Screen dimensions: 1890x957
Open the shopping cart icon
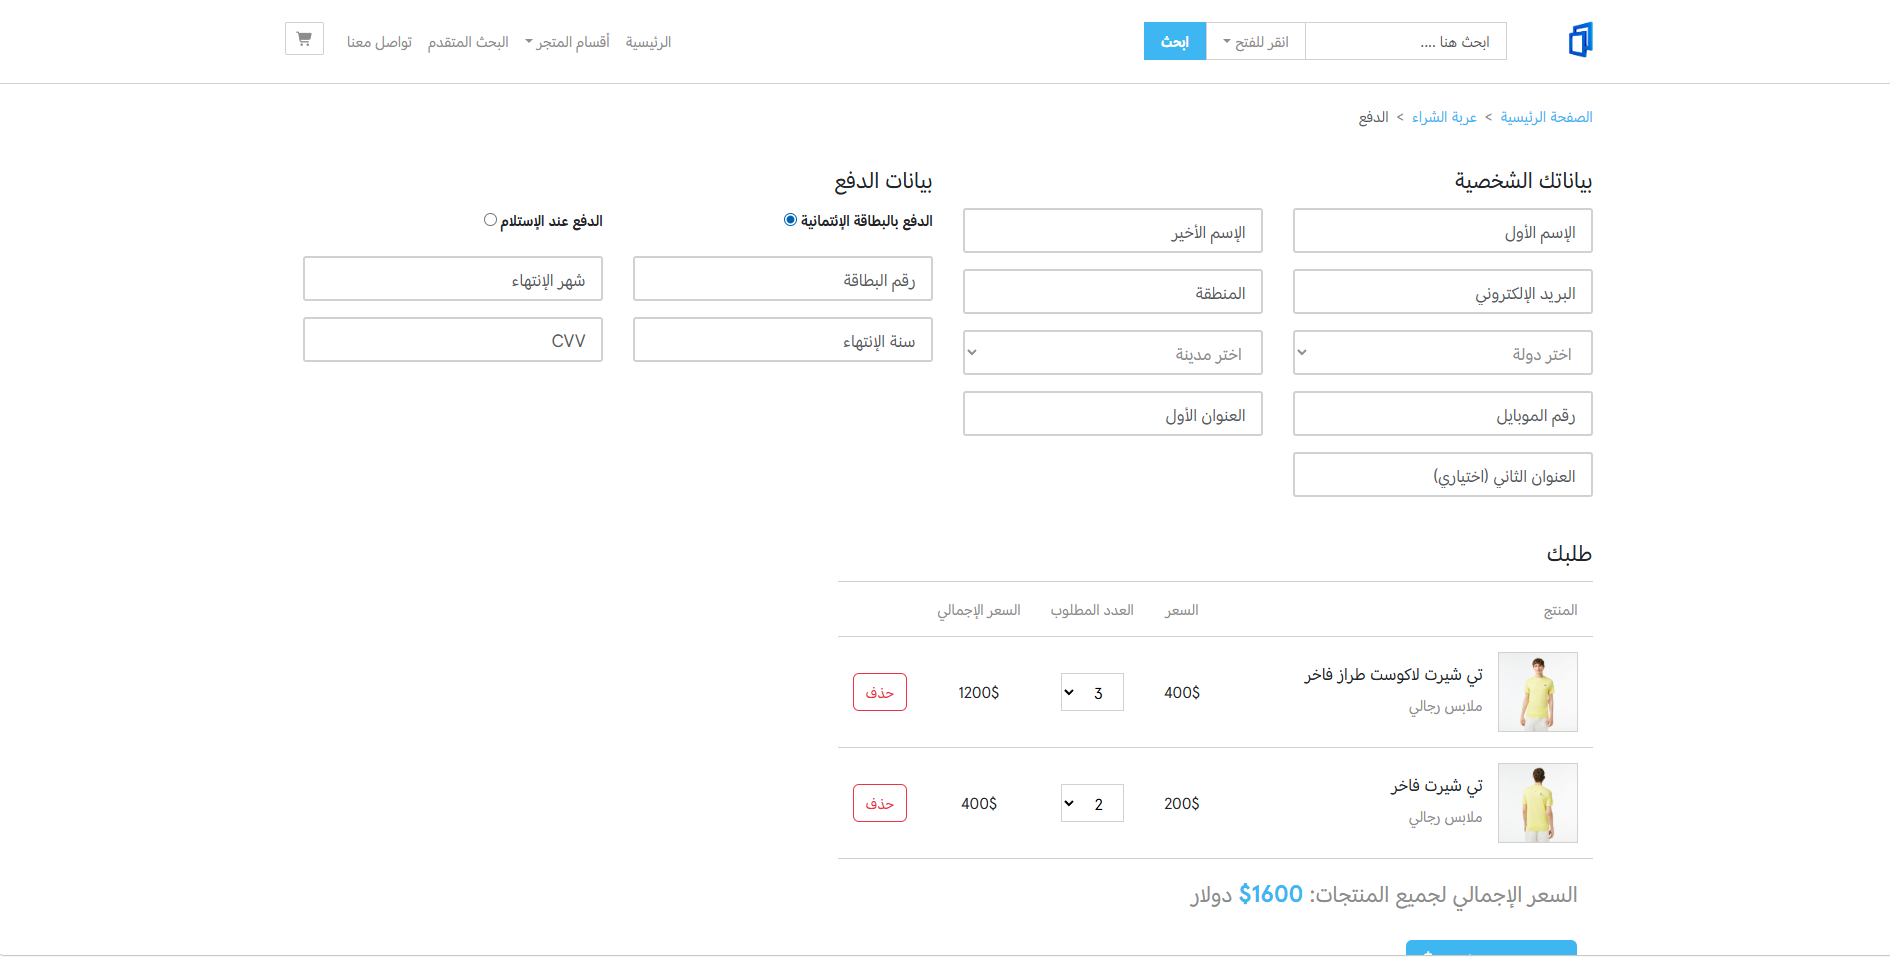[303, 38]
